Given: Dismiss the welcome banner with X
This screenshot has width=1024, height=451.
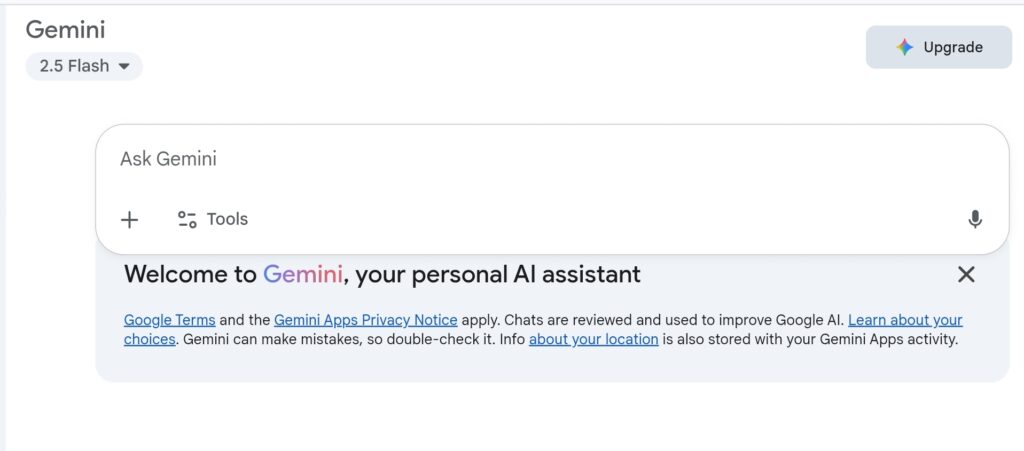Looking at the screenshot, I should click(966, 274).
